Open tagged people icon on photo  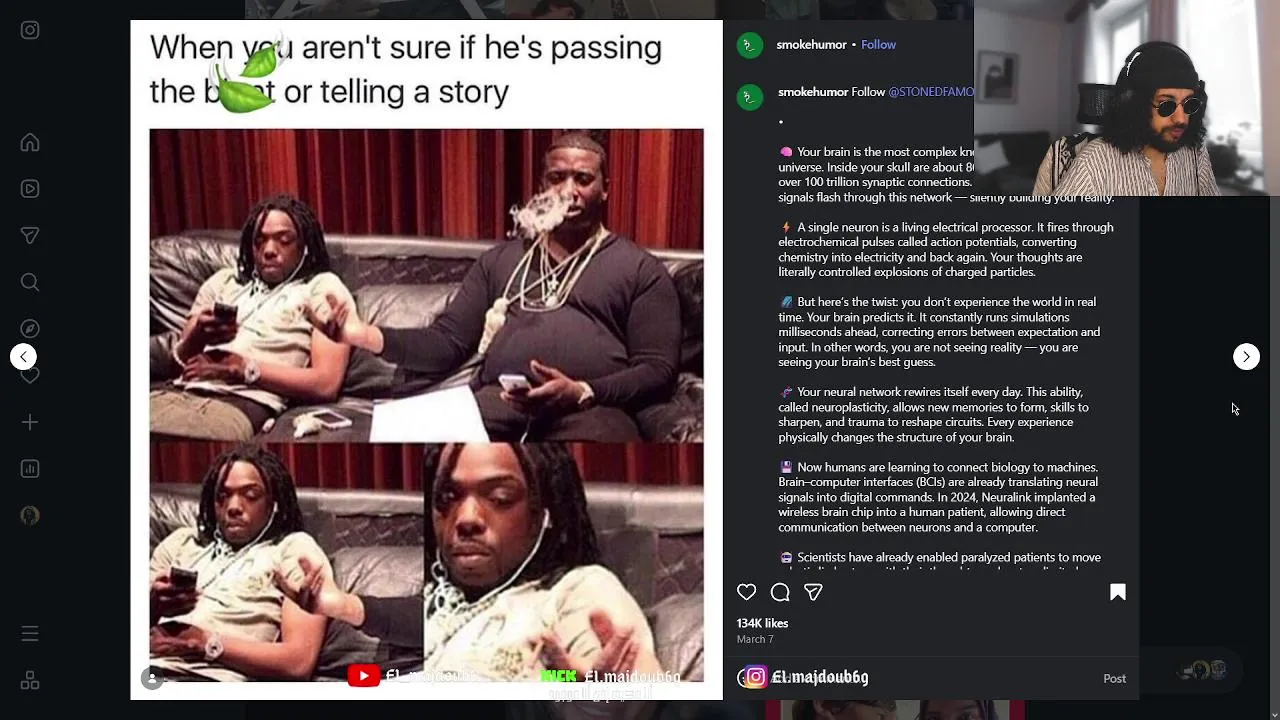click(x=152, y=678)
